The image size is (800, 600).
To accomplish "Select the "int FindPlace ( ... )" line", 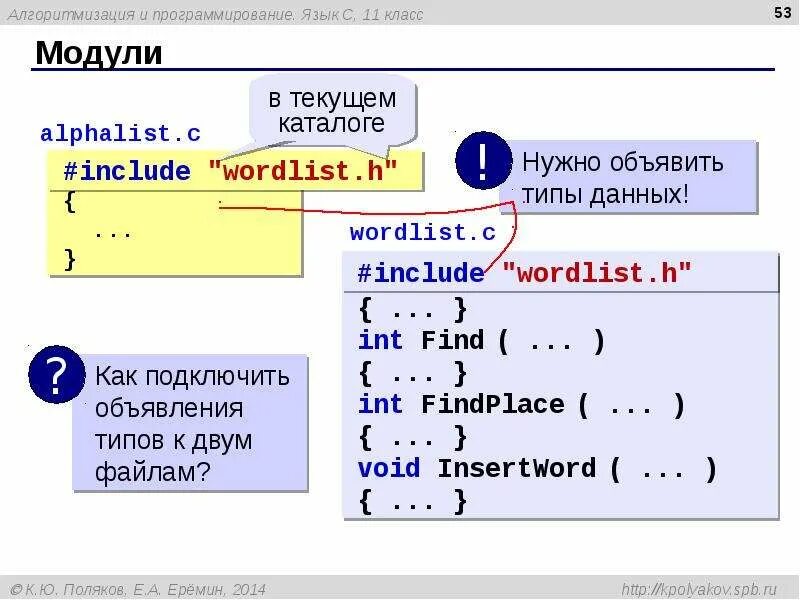I will coord(521,405).
